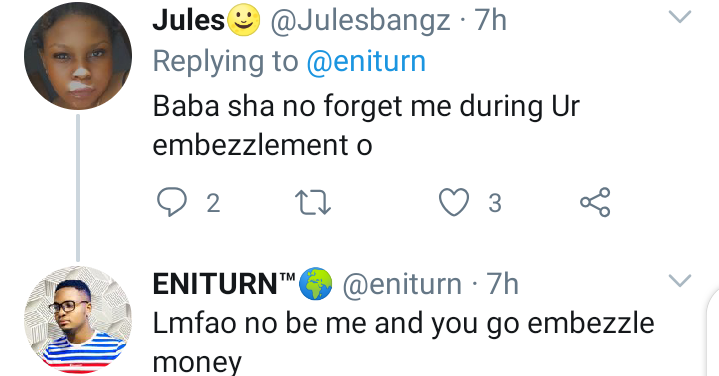This screenshot has height=376, width=719.
Task: Expand options chevron on ENITURN's tweet
Action: 680,280
